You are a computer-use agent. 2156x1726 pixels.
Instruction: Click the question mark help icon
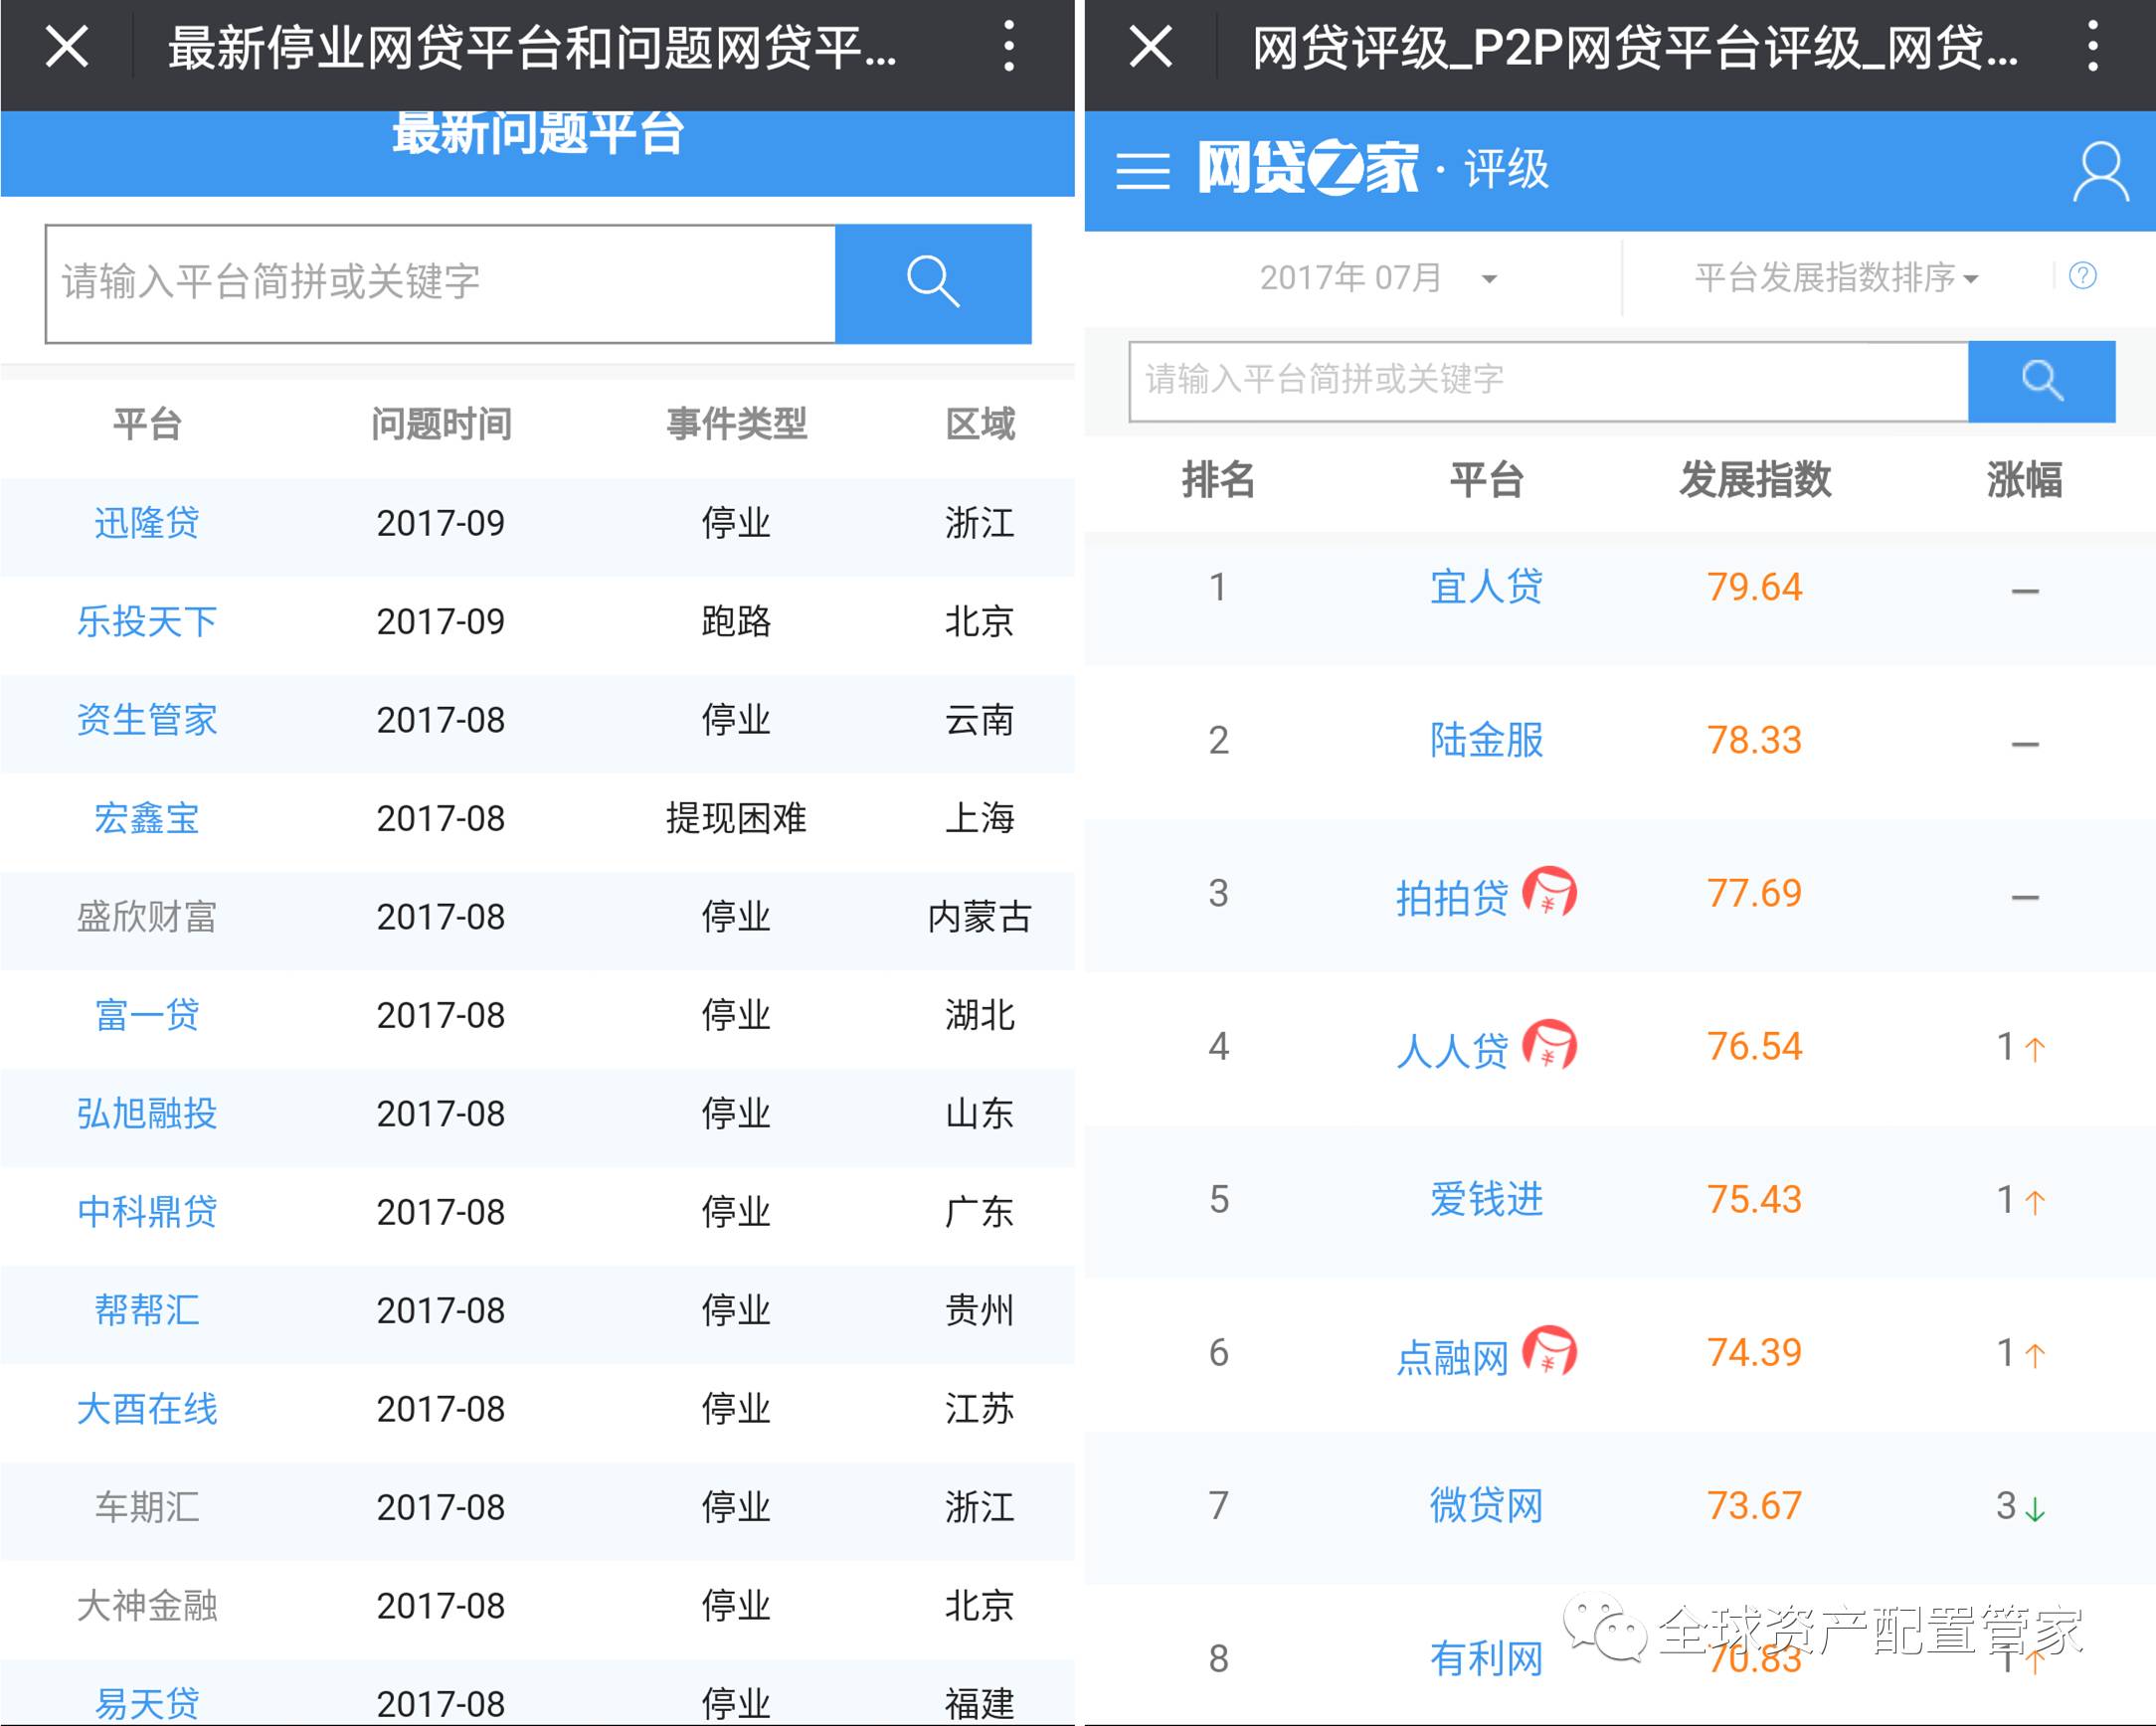point(2082,276)
